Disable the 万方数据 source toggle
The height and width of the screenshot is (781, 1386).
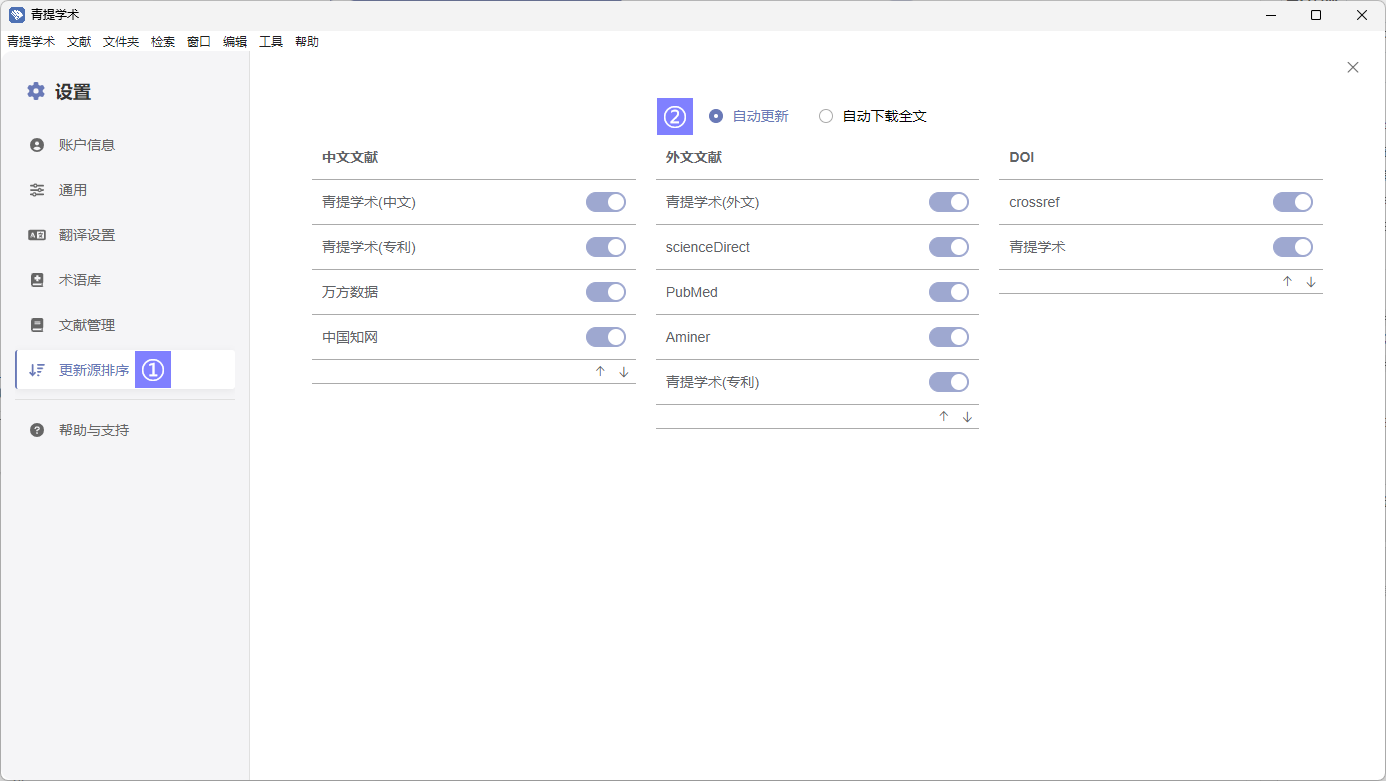[605, 292]
